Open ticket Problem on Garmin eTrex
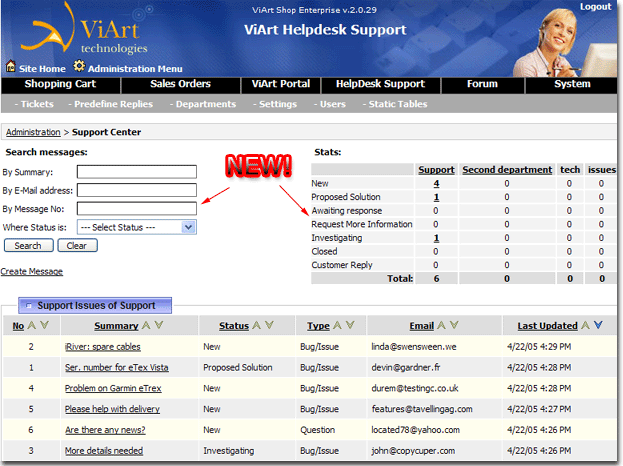This screenshot has height=466, width=623. pyautogui.click(x=113, y=388)
